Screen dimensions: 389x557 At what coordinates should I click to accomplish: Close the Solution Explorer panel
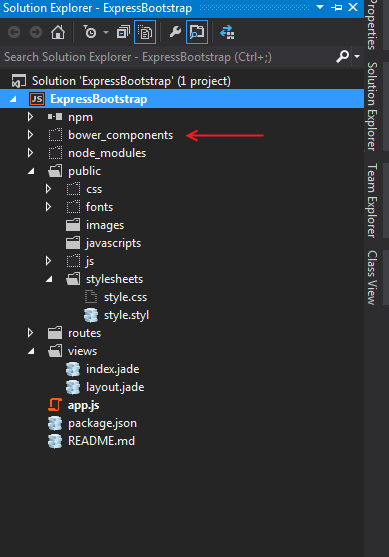353,7
